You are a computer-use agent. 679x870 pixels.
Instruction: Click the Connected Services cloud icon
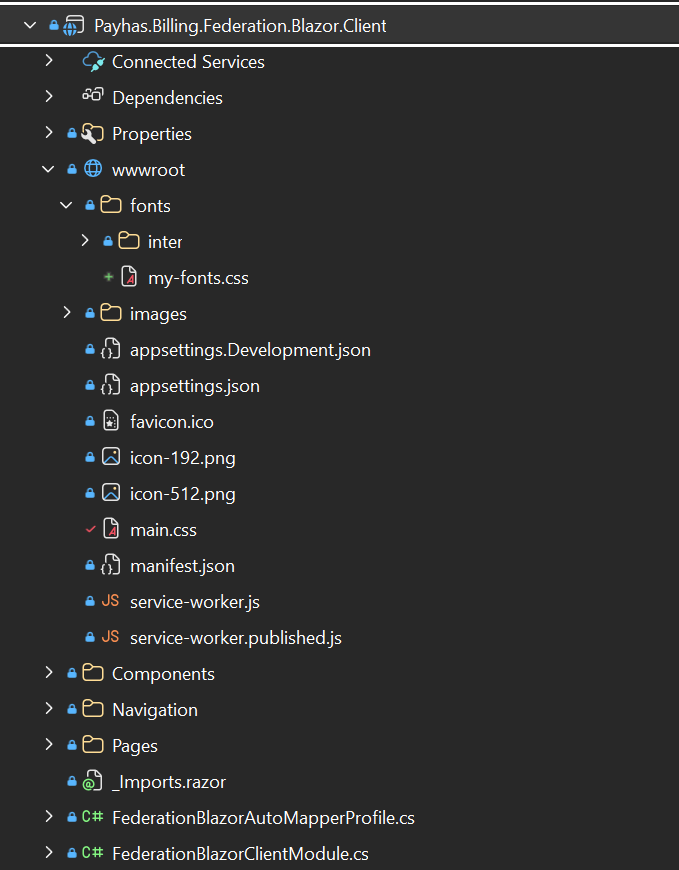(93, 62)
